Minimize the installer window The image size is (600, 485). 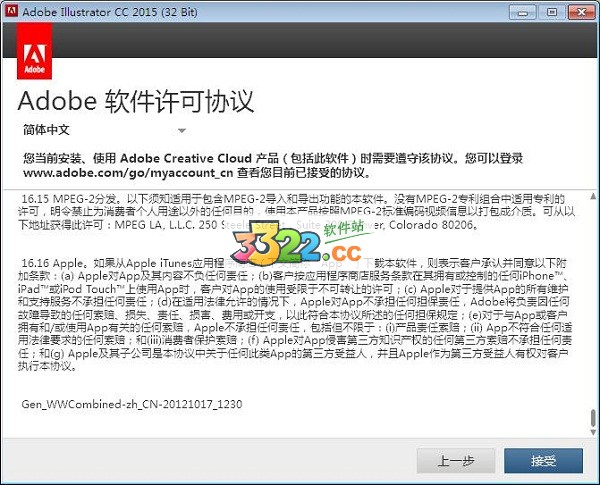coord(522,12)
